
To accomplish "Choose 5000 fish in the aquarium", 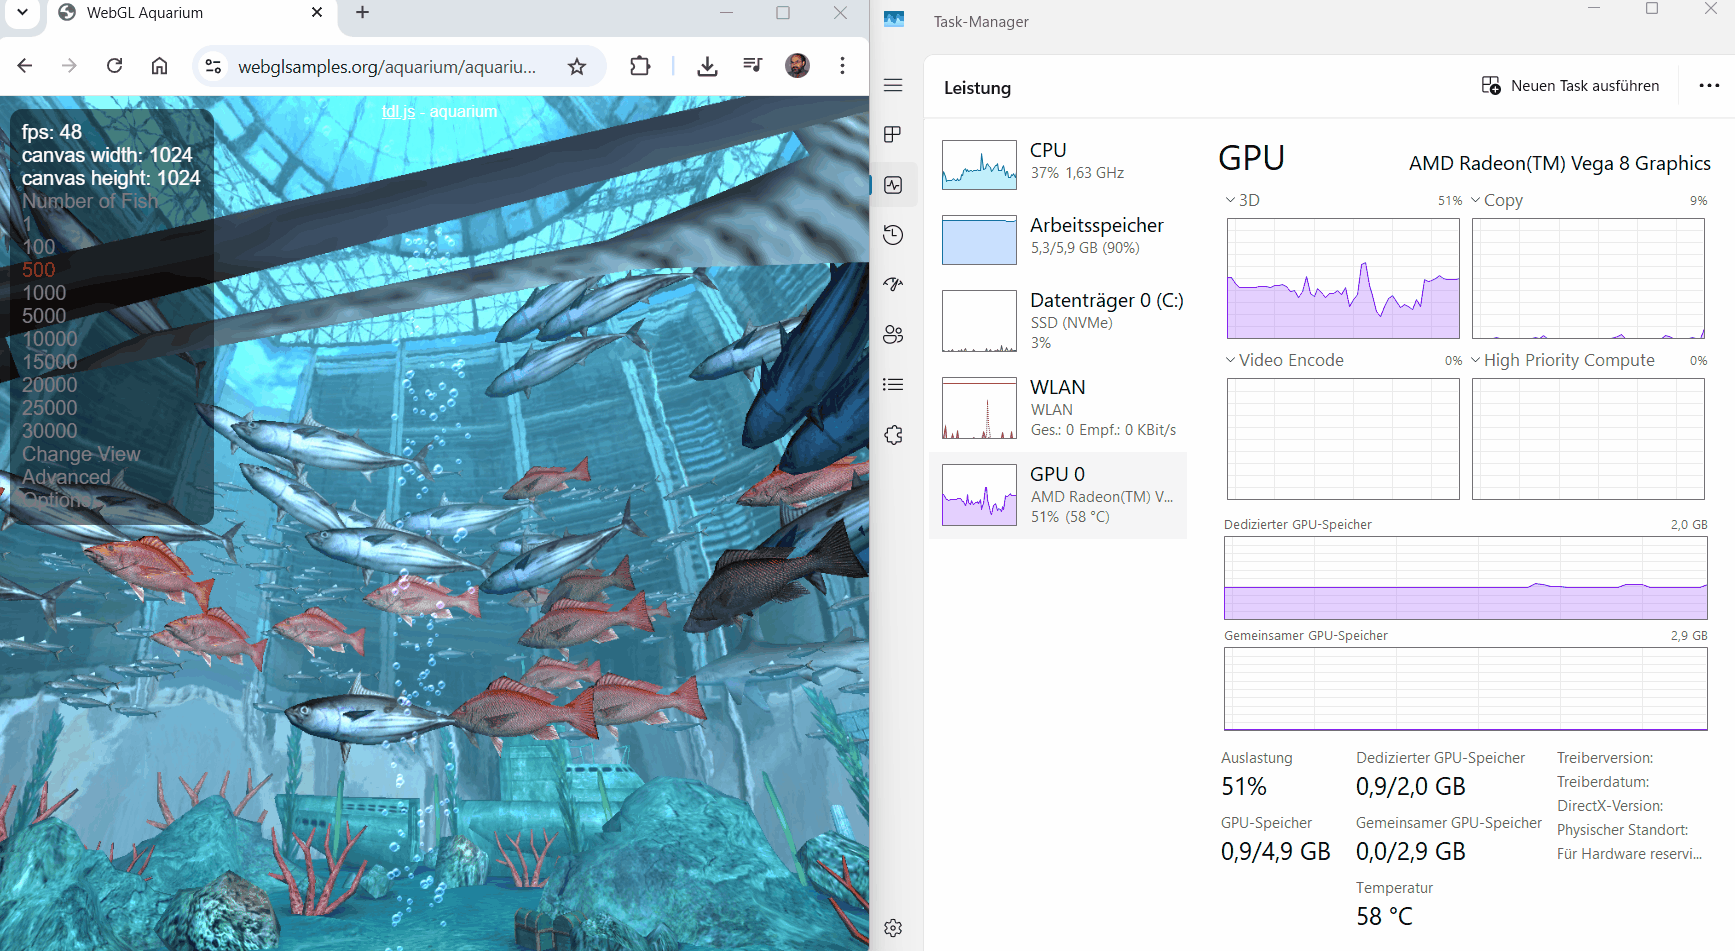I will coord(44,316).
